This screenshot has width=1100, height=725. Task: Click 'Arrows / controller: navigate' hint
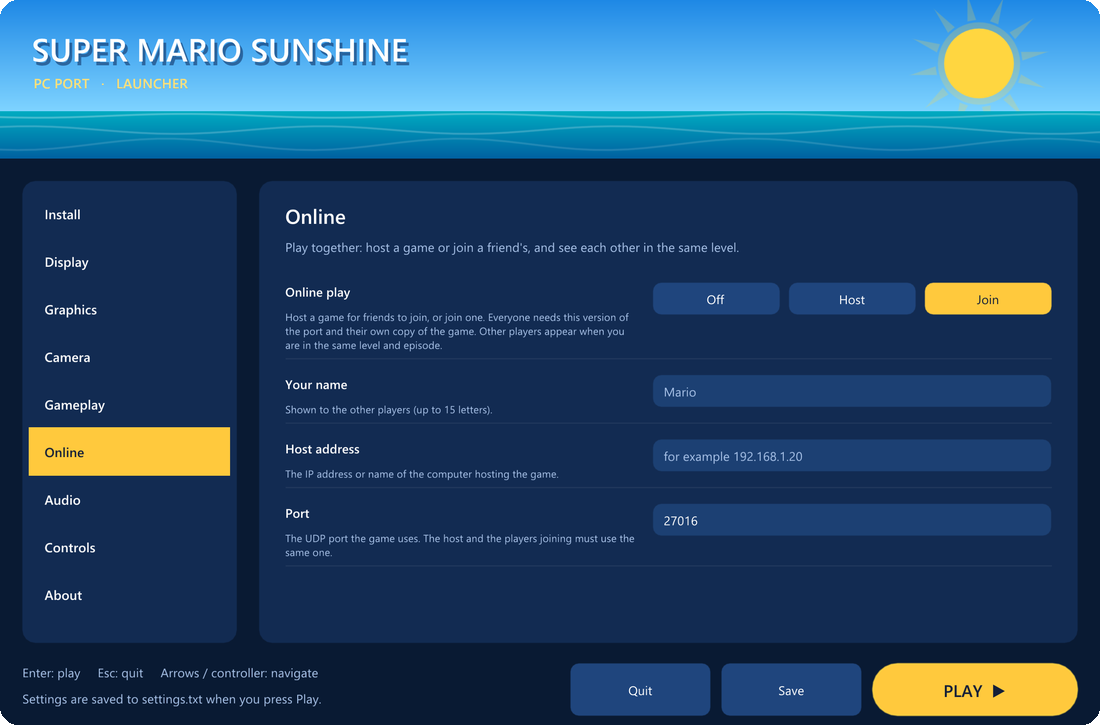(x=239, y=673)
